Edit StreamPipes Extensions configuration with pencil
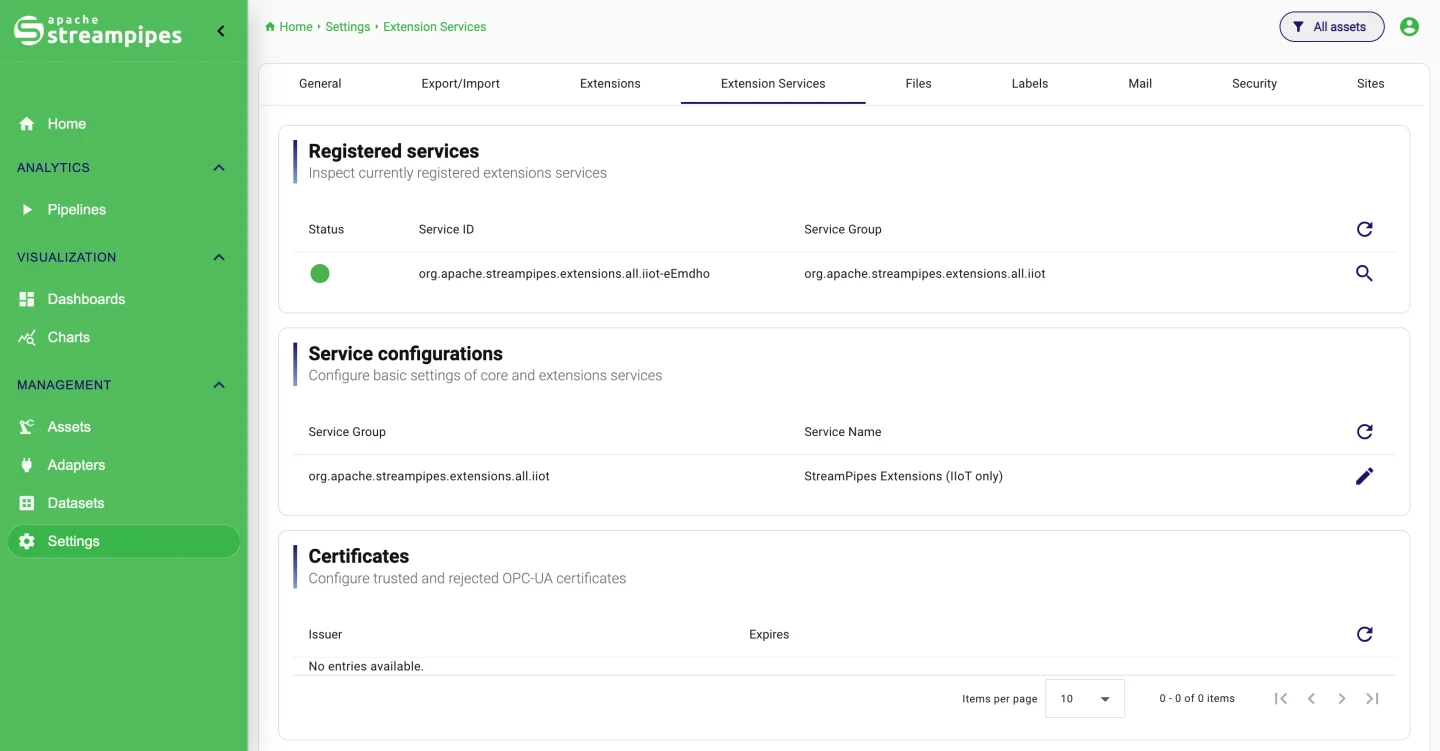The height and width of the screenshot is (751, 1440). click(x=1364, y=476)
